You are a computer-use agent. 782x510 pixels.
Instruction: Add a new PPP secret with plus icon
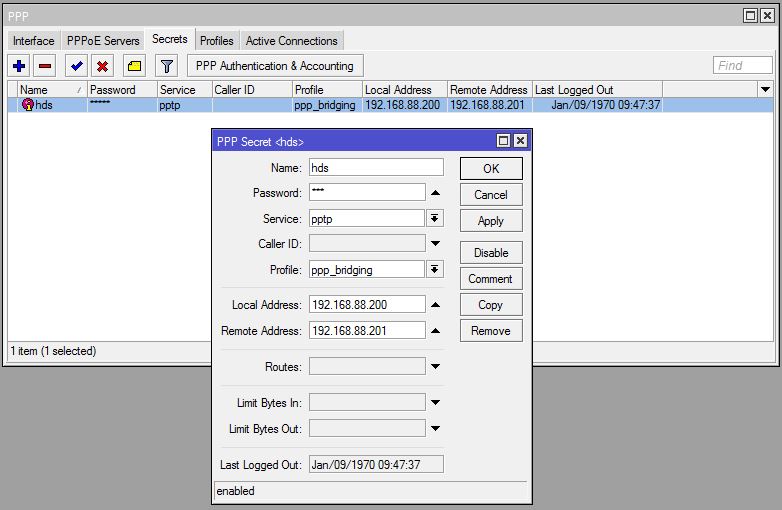coord(19,66)
